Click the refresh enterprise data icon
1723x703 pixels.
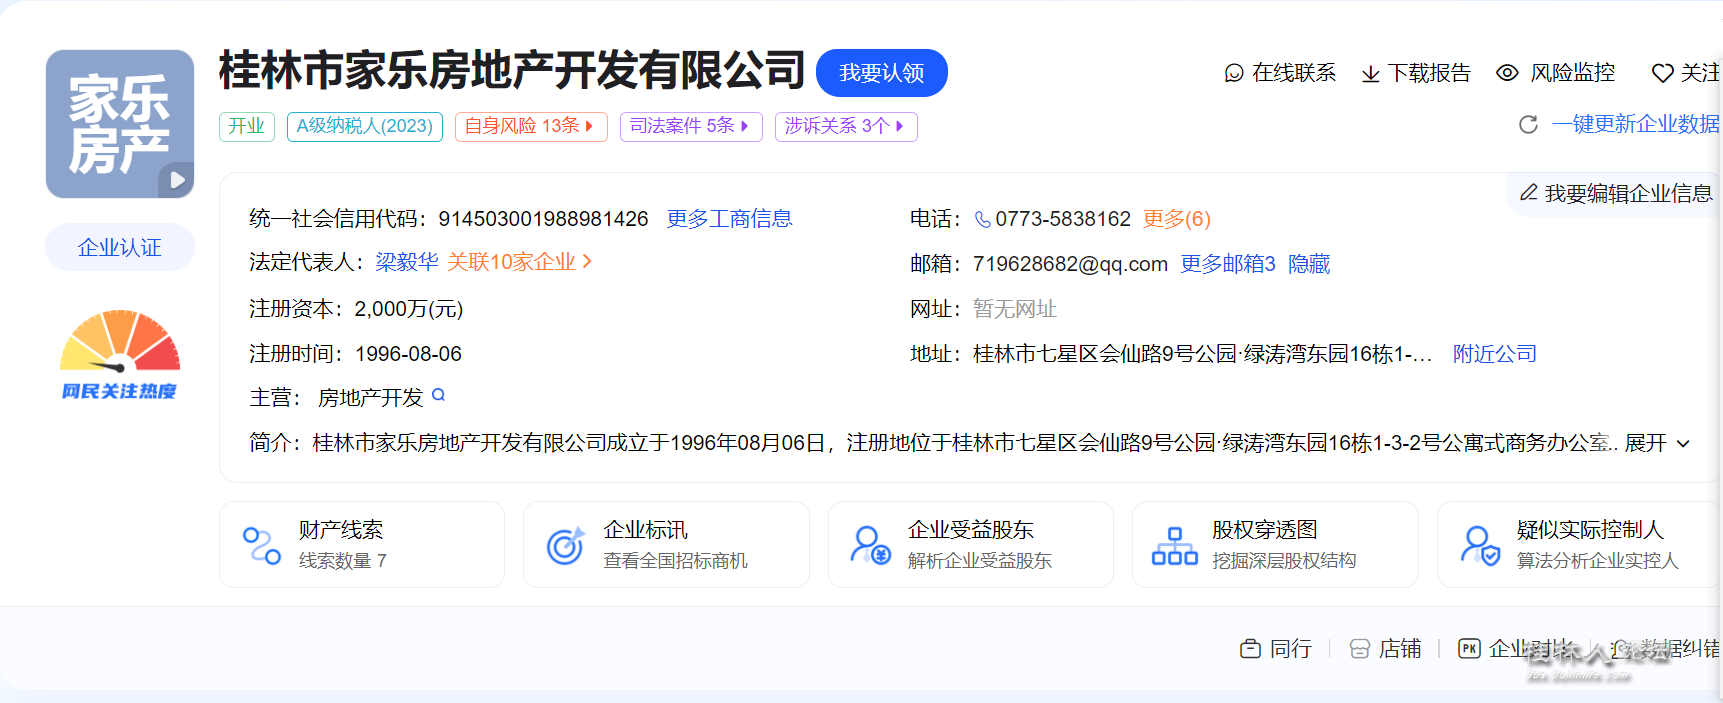(1528, 124)
